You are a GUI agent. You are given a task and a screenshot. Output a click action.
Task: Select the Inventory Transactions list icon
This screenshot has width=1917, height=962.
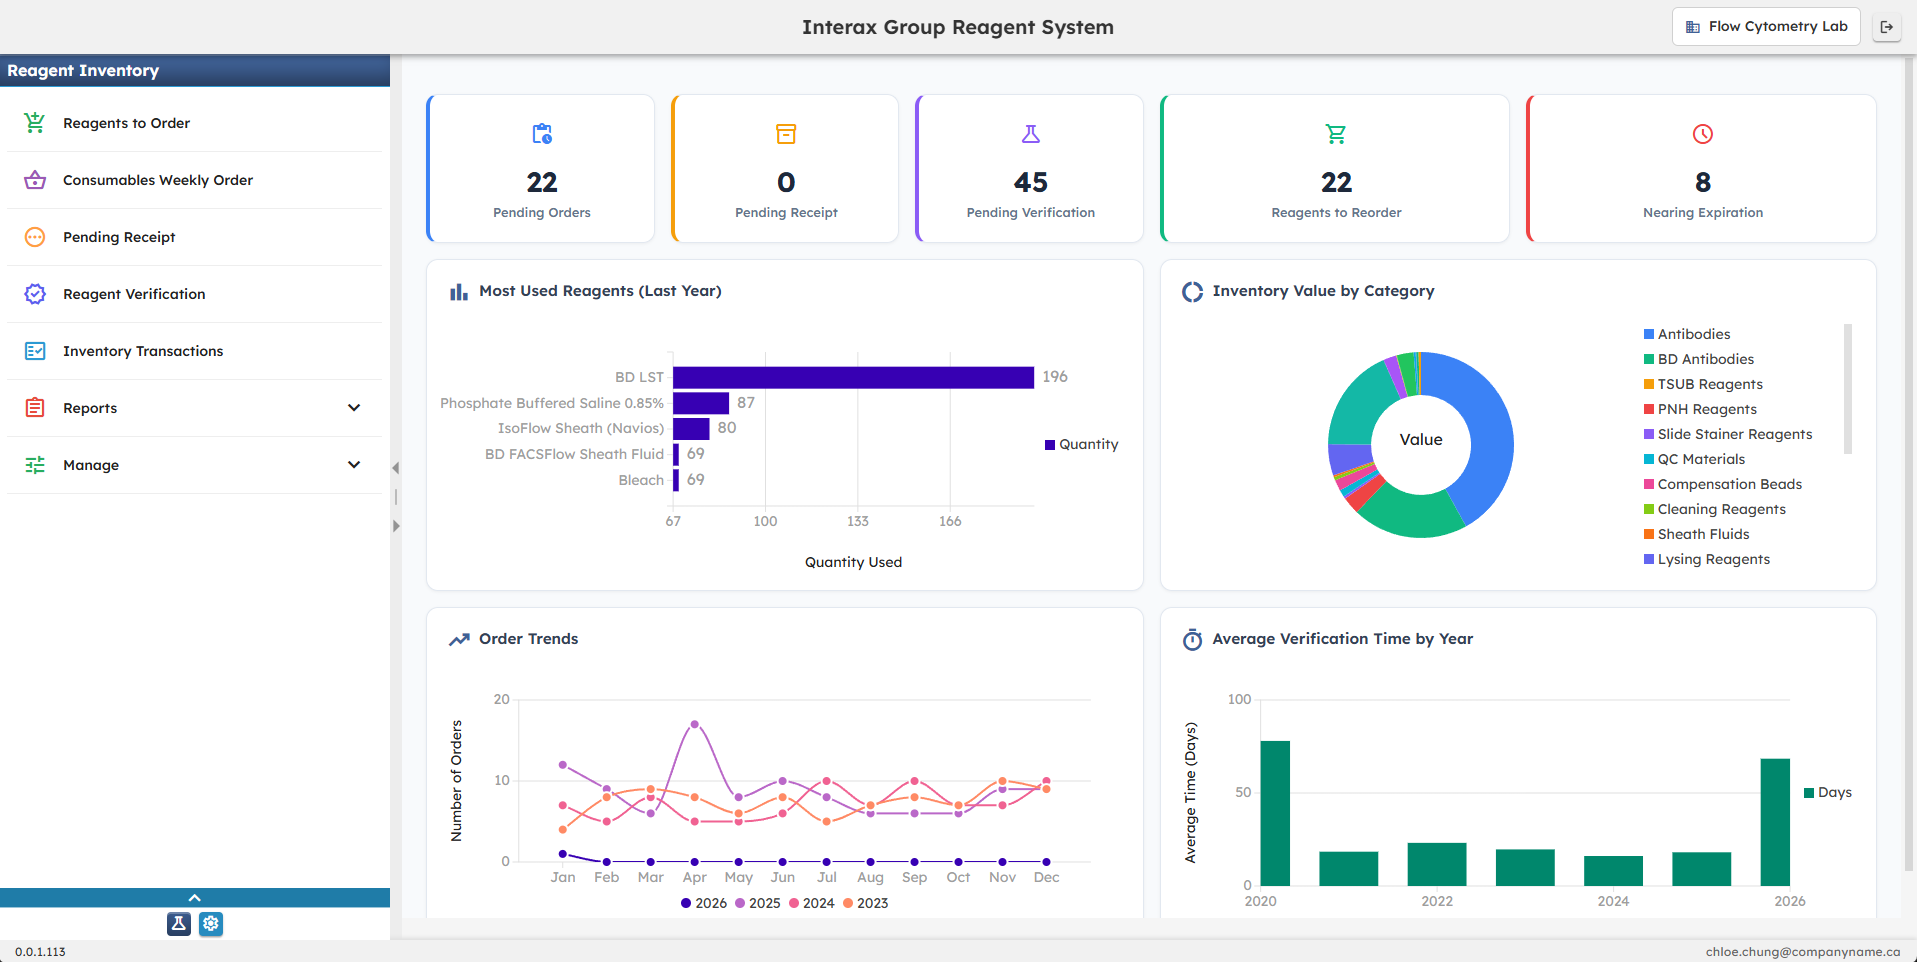35,351
